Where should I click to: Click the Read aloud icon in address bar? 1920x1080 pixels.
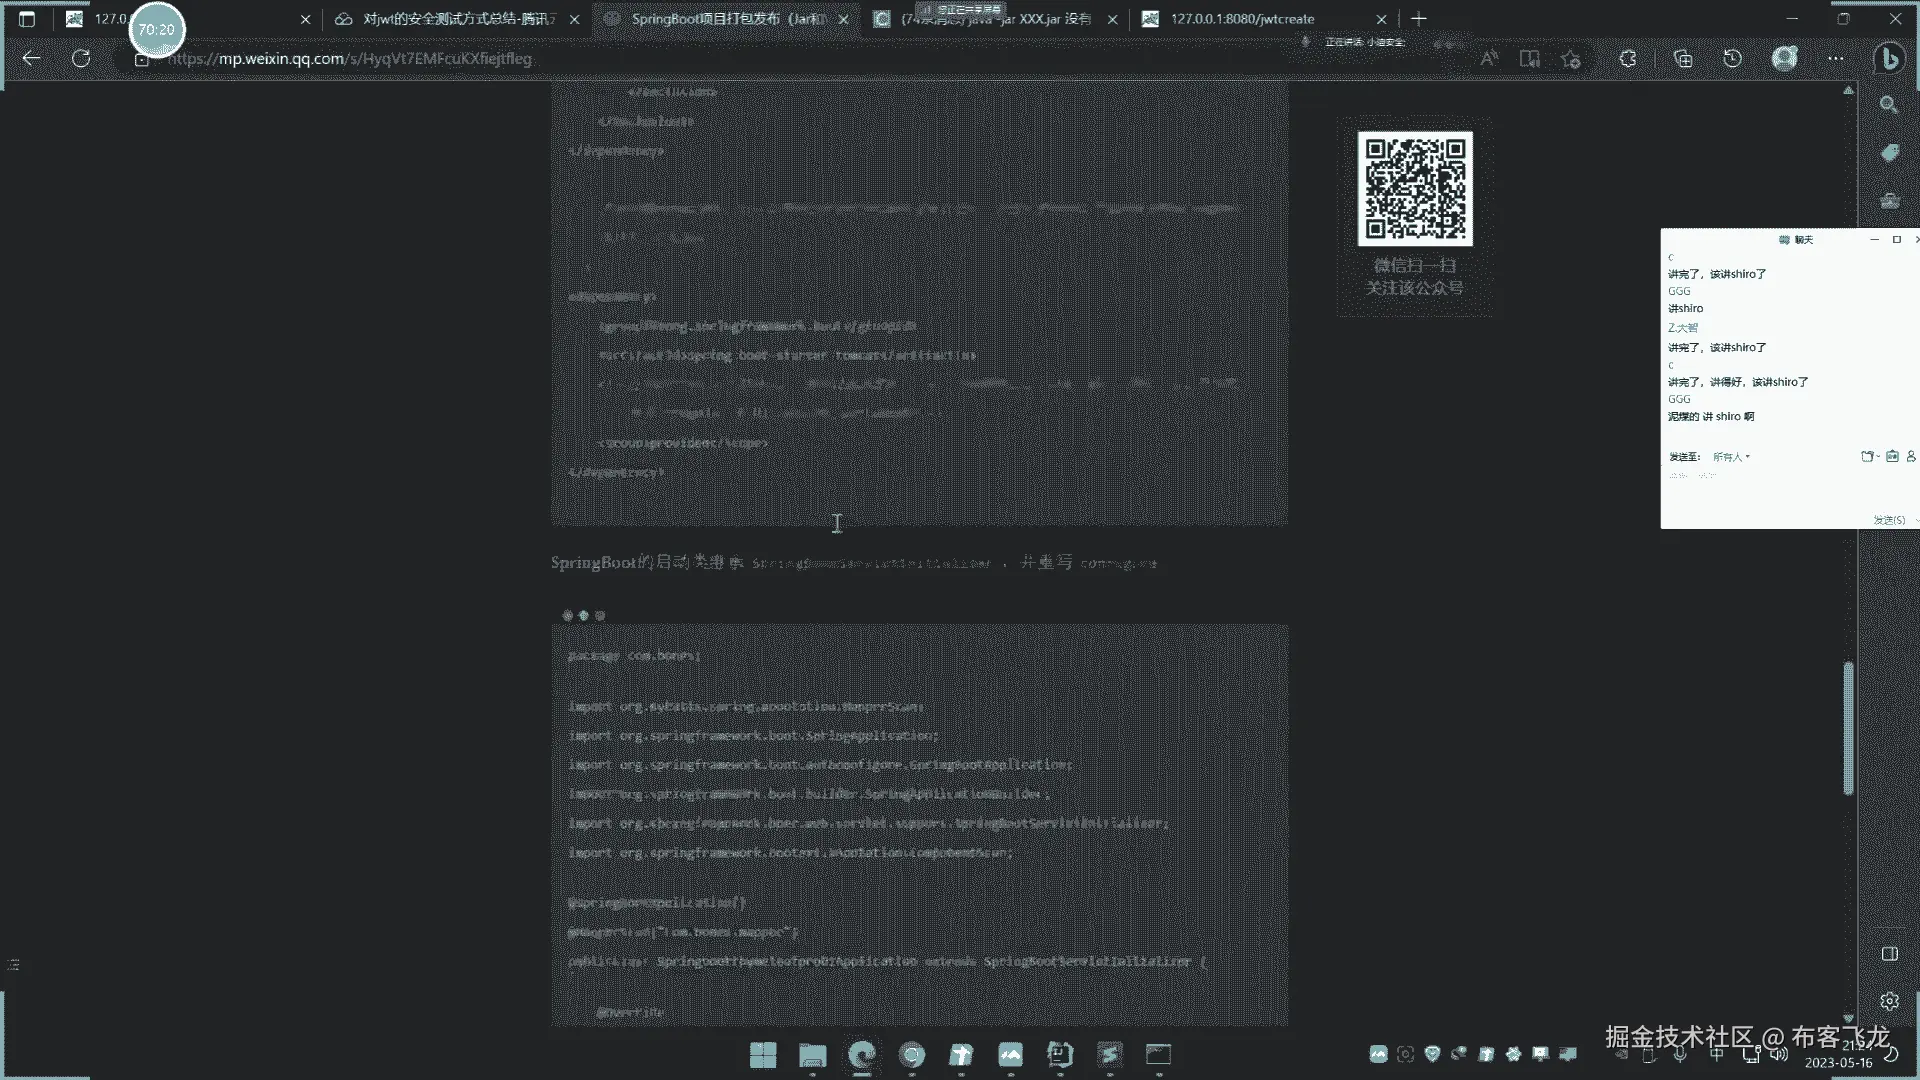pos(1489,59)
